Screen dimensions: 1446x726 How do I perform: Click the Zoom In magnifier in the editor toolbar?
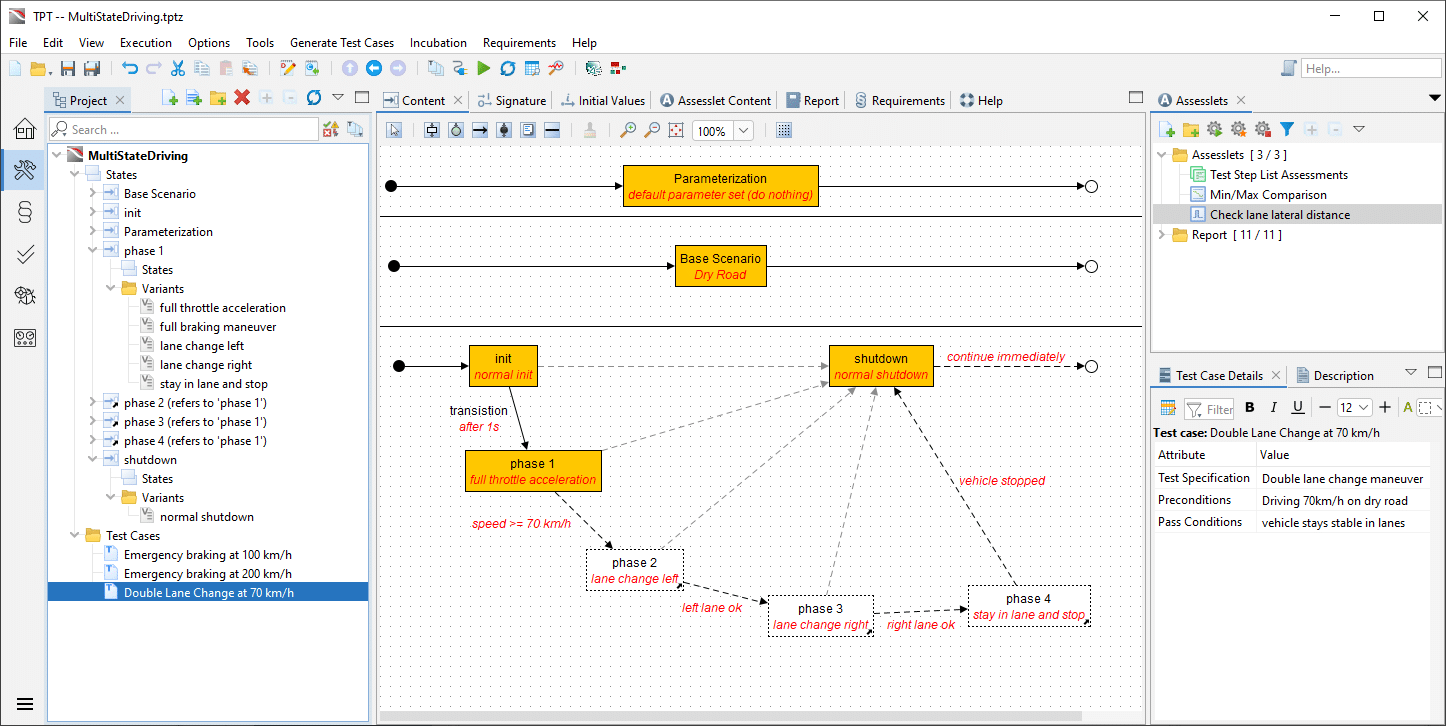click(627, 130)
